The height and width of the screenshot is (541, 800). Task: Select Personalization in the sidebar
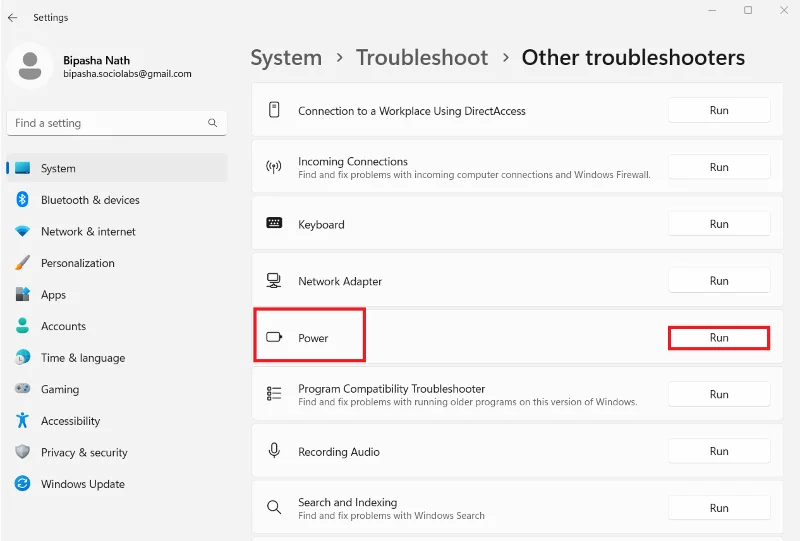[x=117, y=263]
